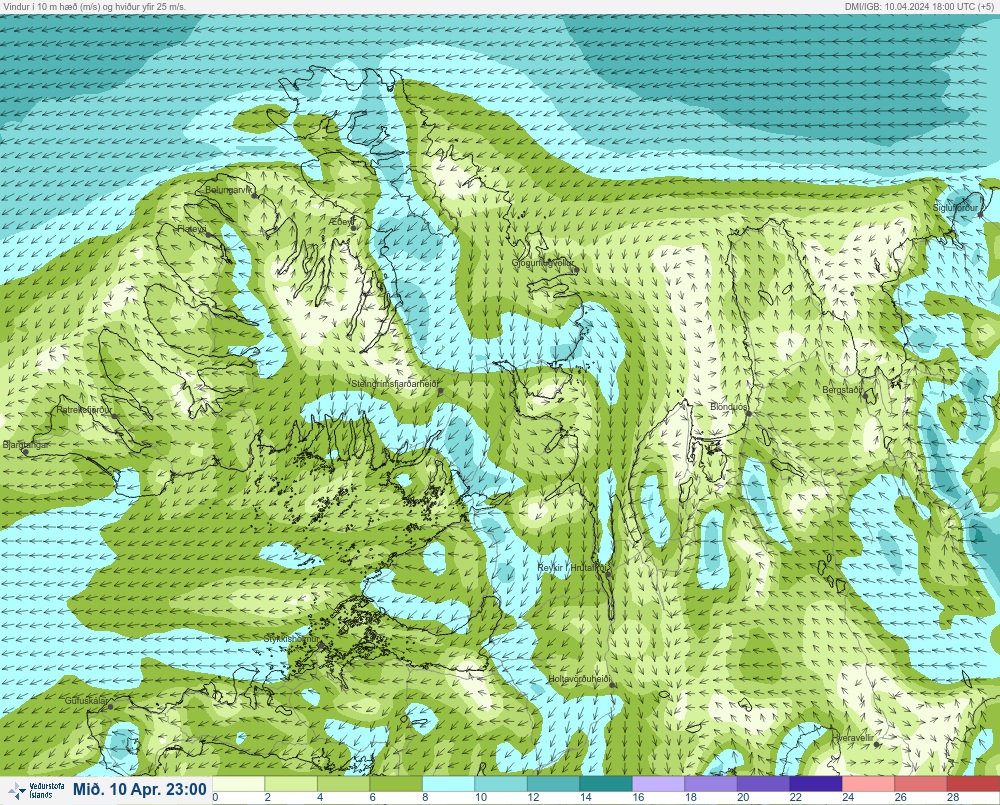Image resolution: width=1000 pixels, height=805 pixels.
Task: Click the turquoise 10–12 m/s legend swatch
Action: point(501,783)
